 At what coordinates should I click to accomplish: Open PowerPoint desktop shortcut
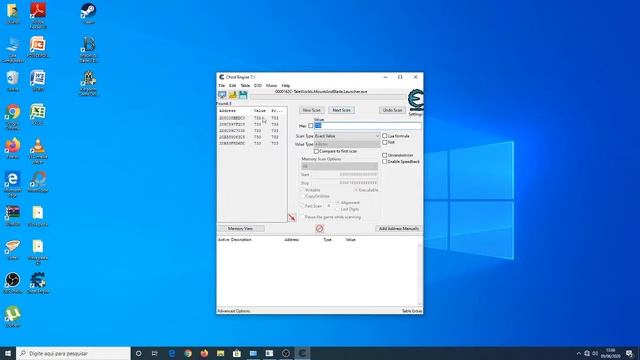click(x=38, y=47)
